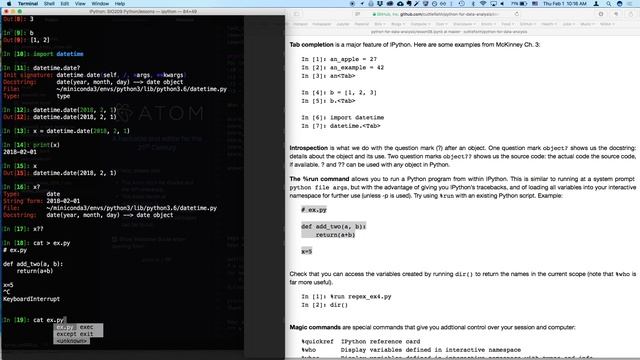Open the battery status menu
640x360 pixels.
click(519, 3)
